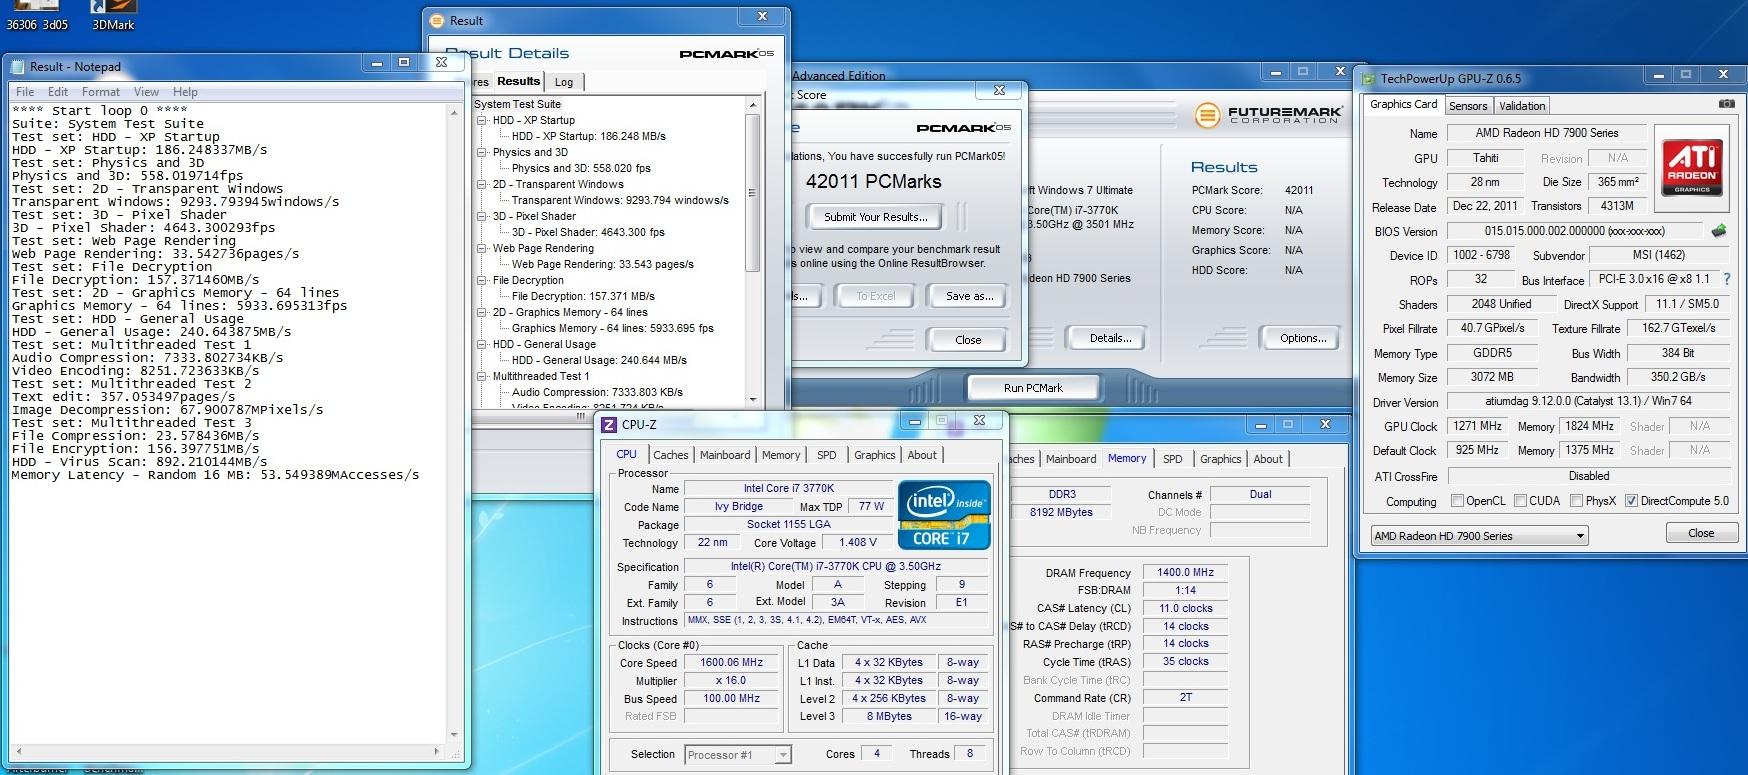Open the AMD Radeon HD 7900 Series dropdown
Image resolution: width=1748 pixels, height=775 pixels.
[x=1479, y=536]
